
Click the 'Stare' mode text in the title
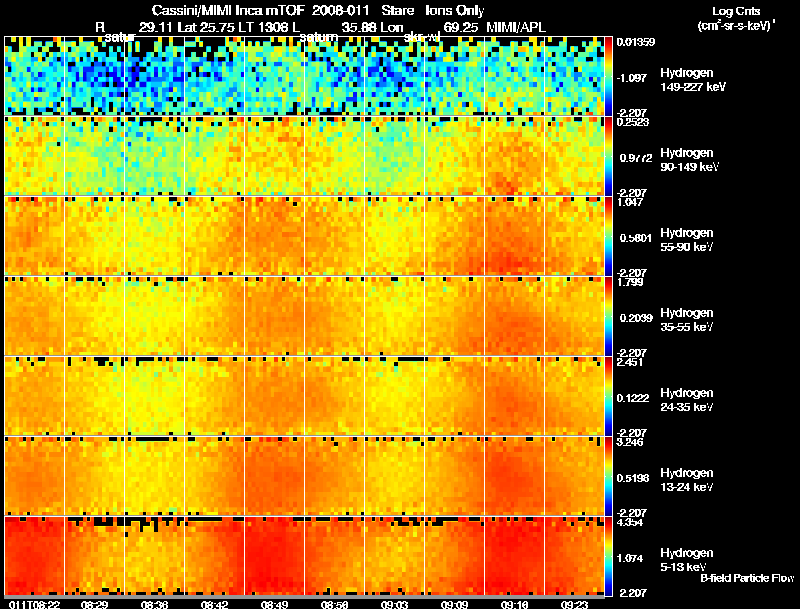pos(397,11)
